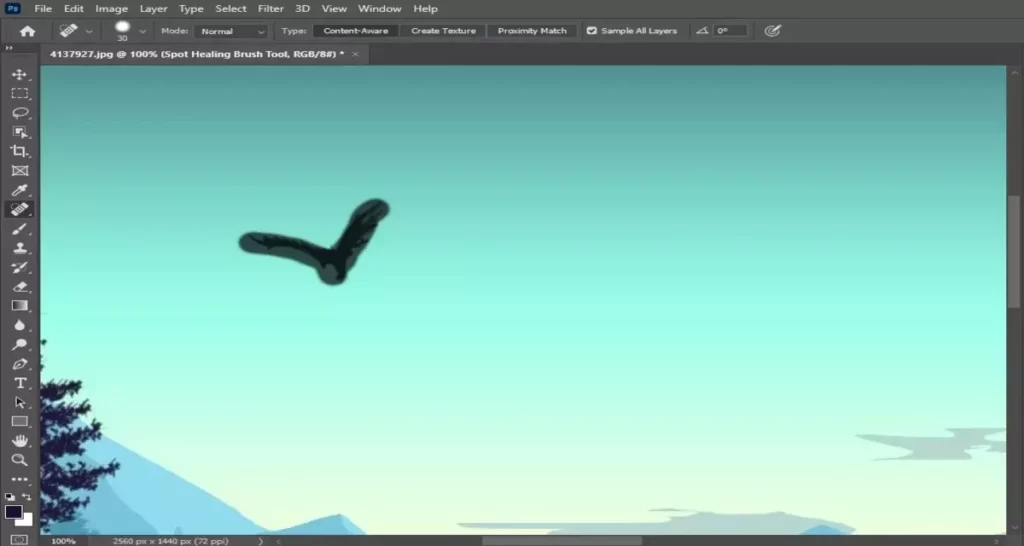Click the Home icon in options bar

pos(27,31)
